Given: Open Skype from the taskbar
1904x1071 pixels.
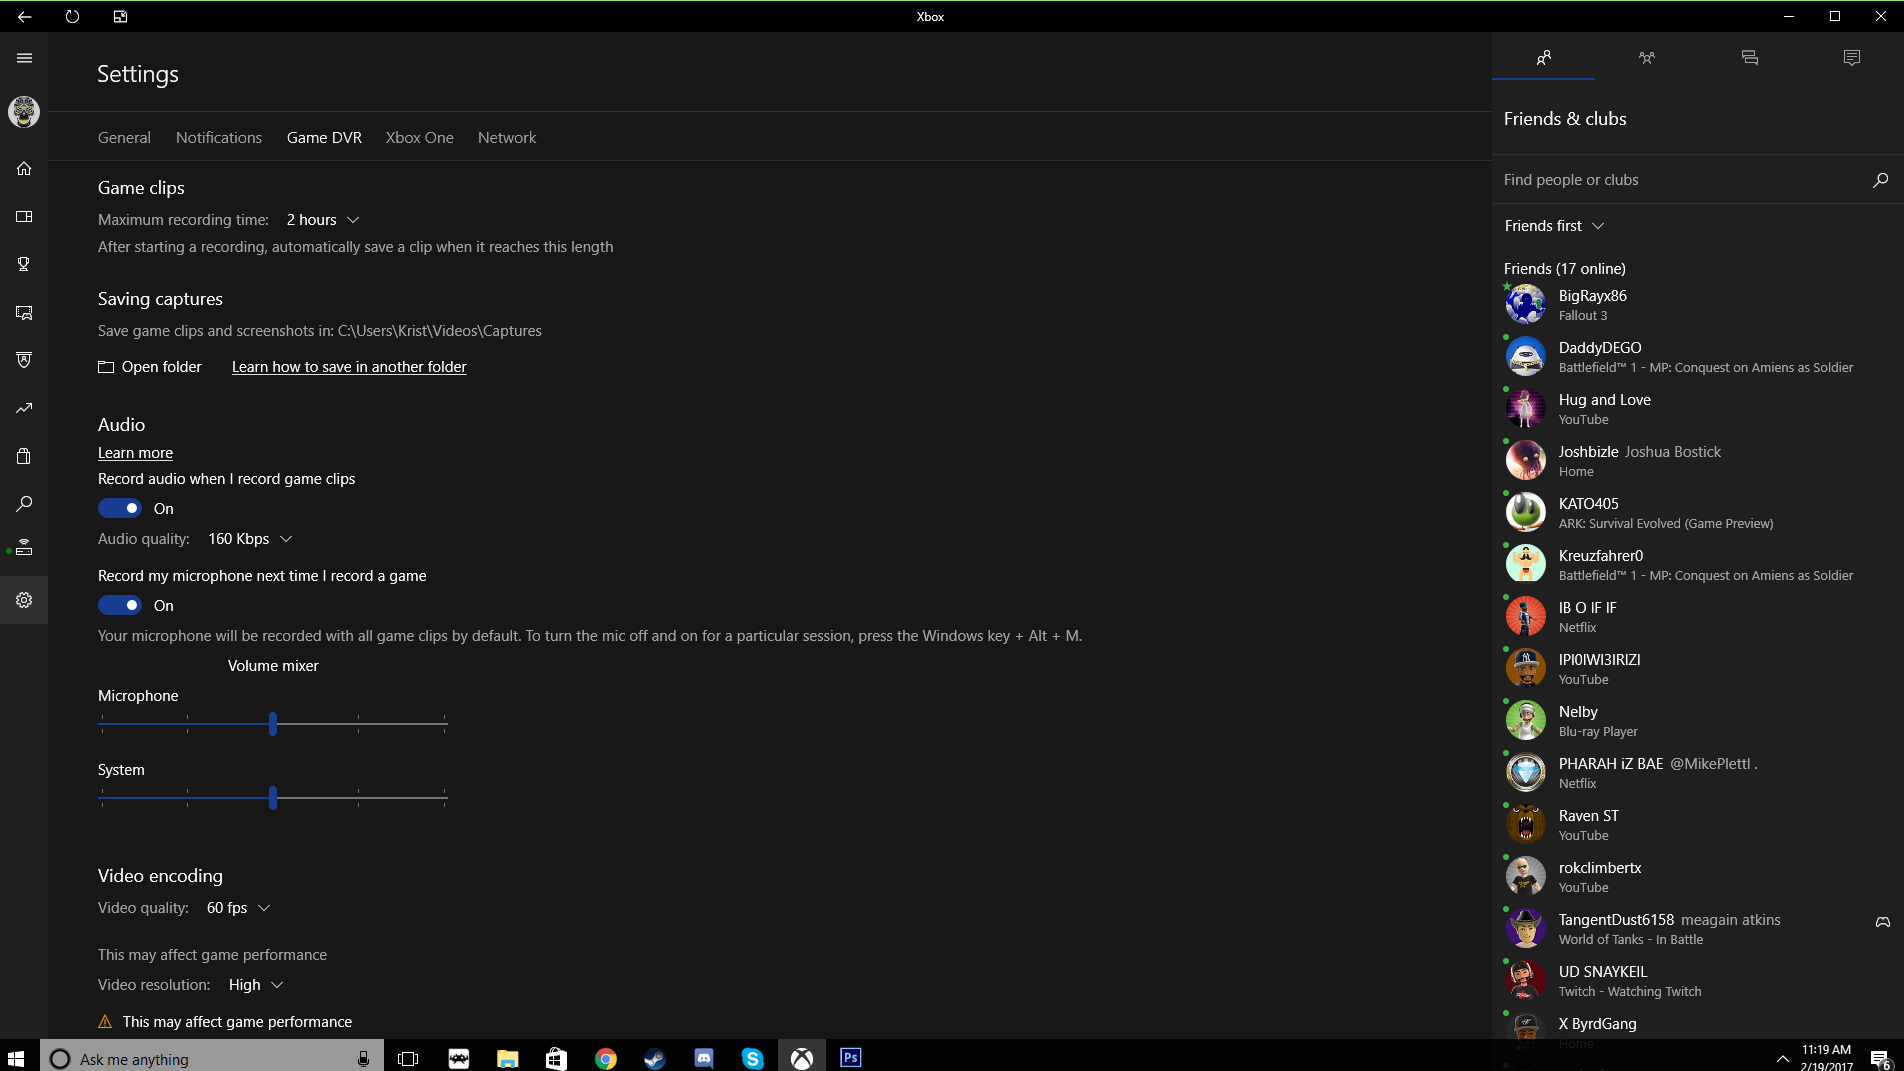Looking at the screenshot, I should coord(753,1058).
